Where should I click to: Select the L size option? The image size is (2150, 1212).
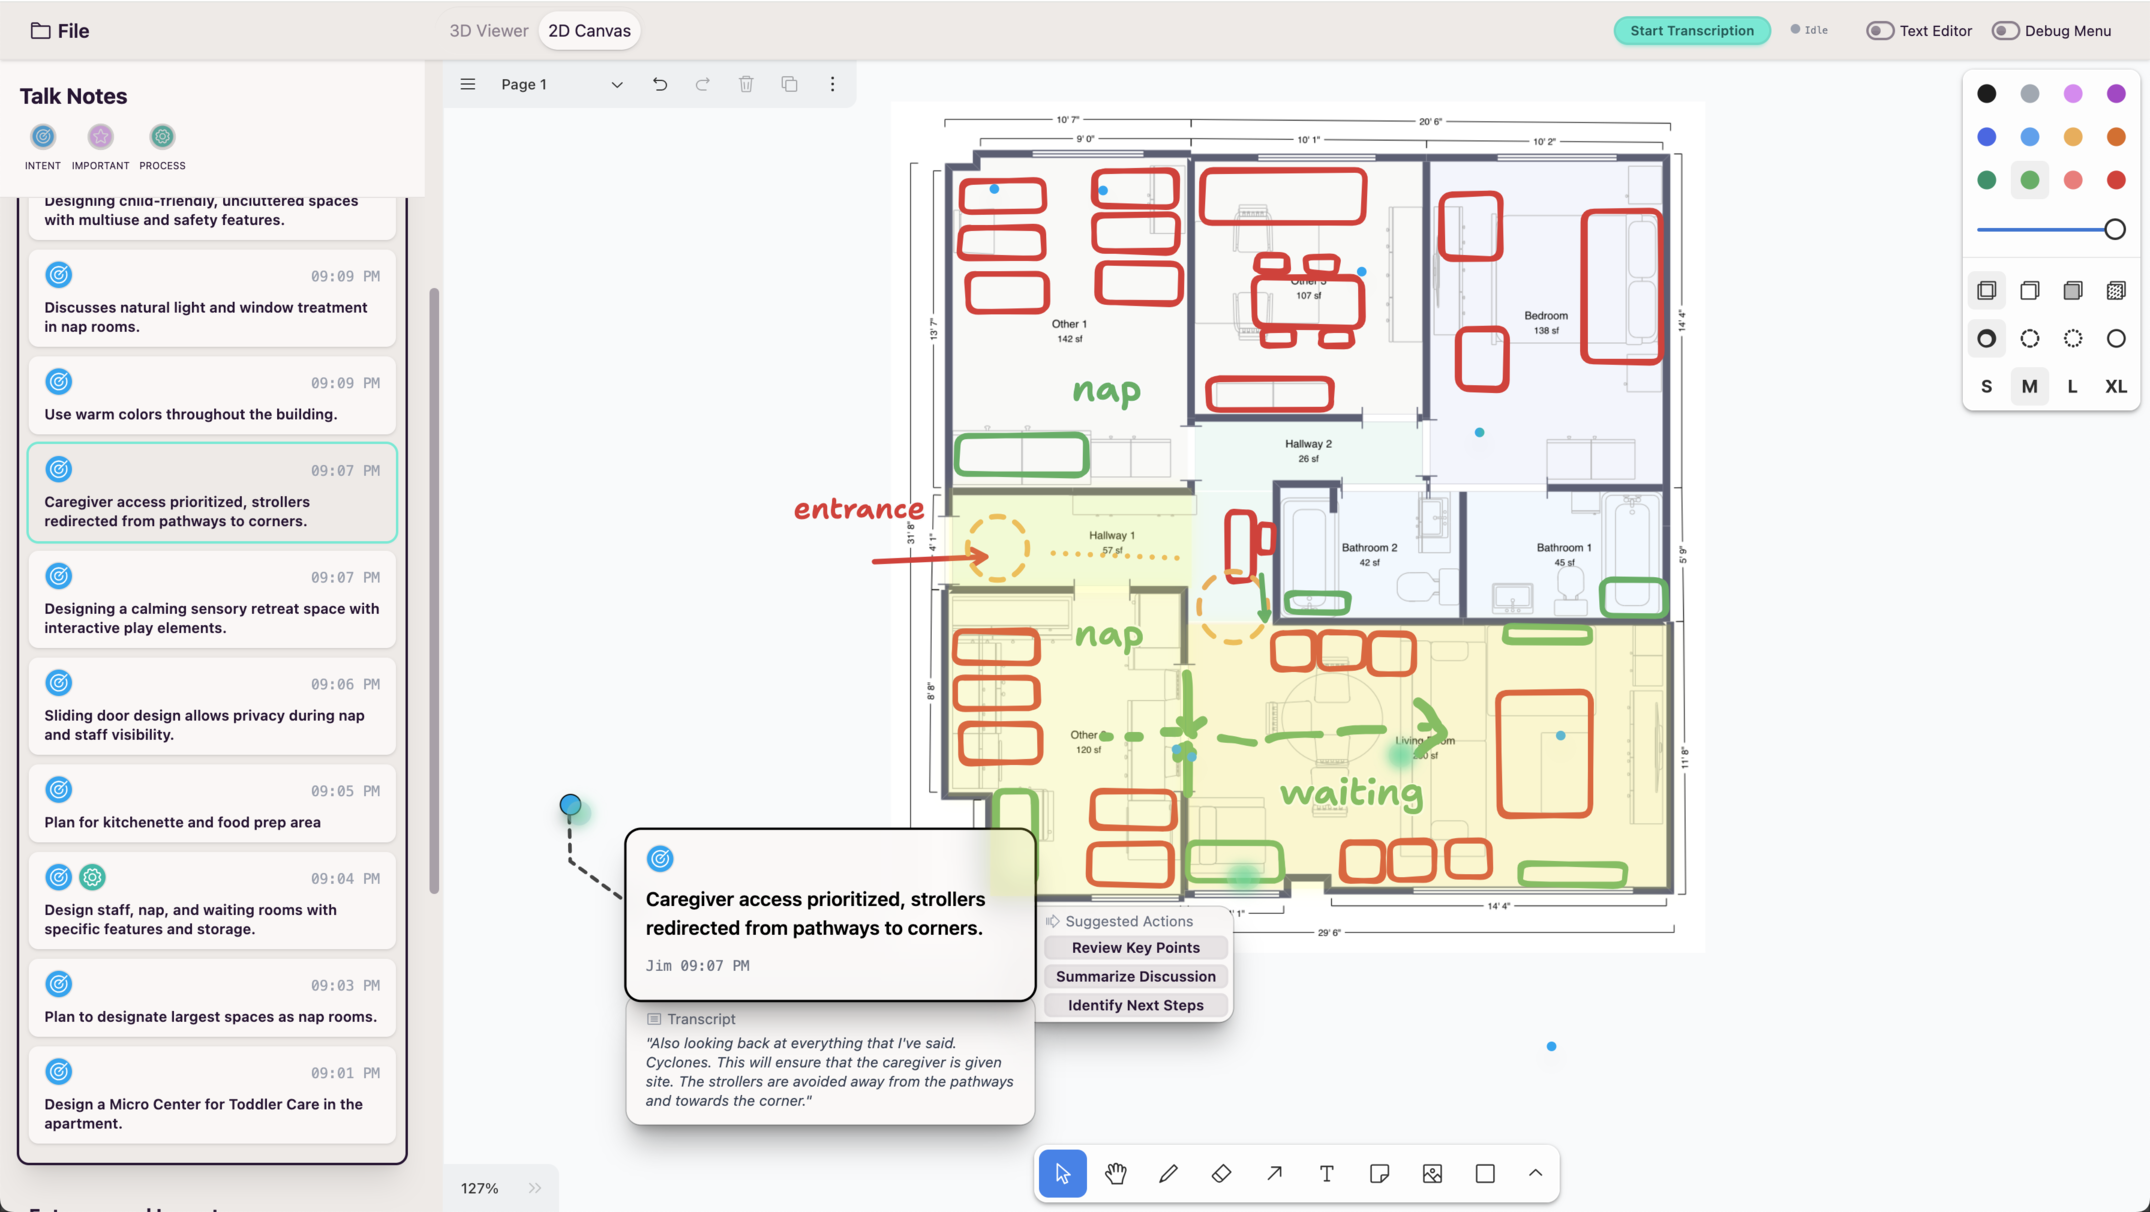pos(2072,386)
